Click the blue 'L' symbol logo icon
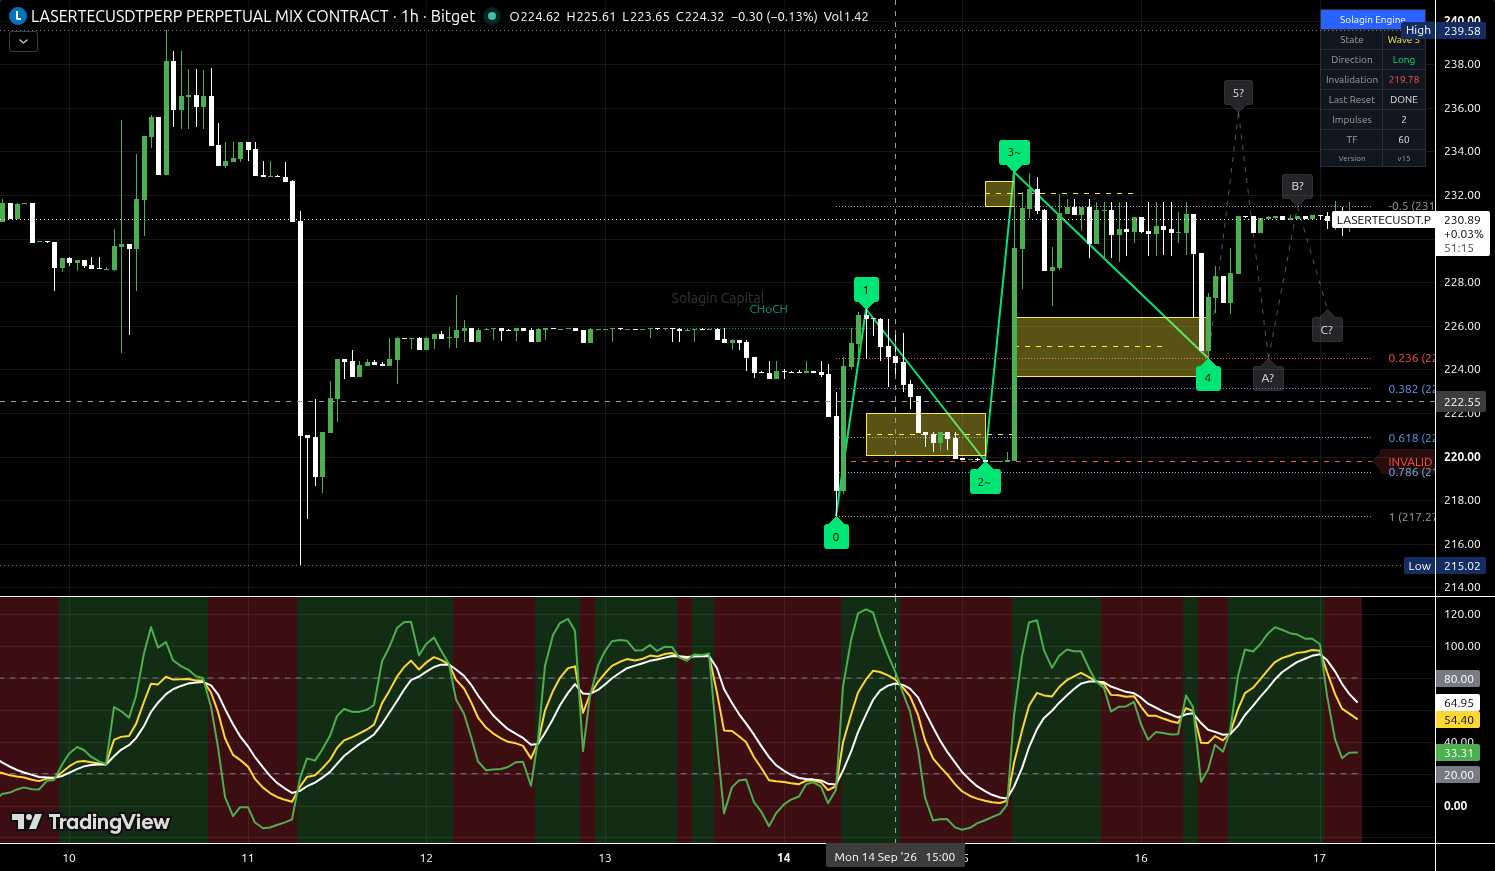1495x871 pixels. (x=17, y=16)
